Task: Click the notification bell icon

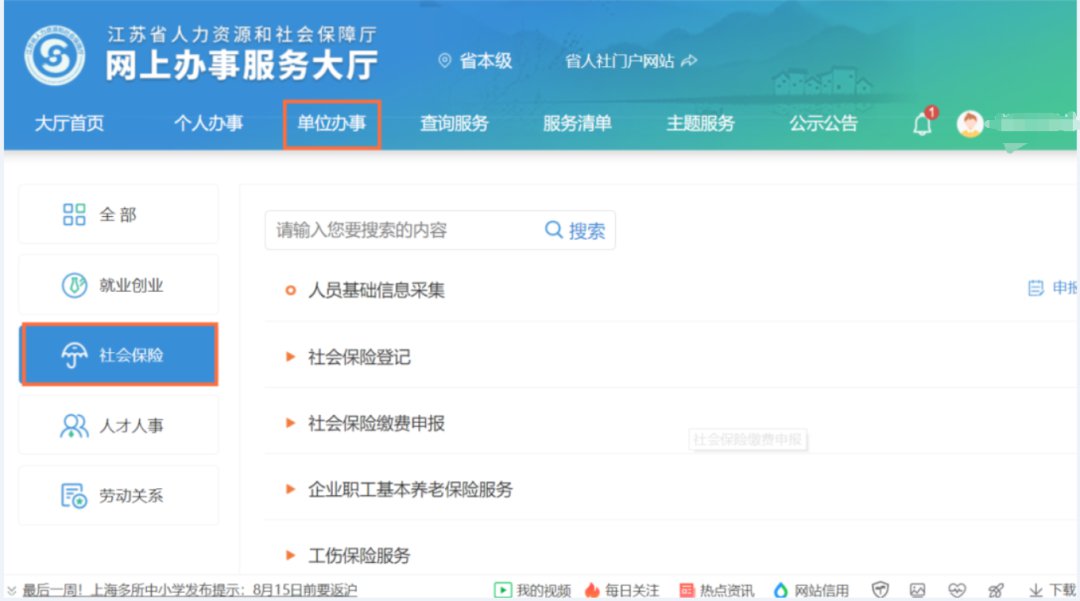Action: tap(922, 125)
